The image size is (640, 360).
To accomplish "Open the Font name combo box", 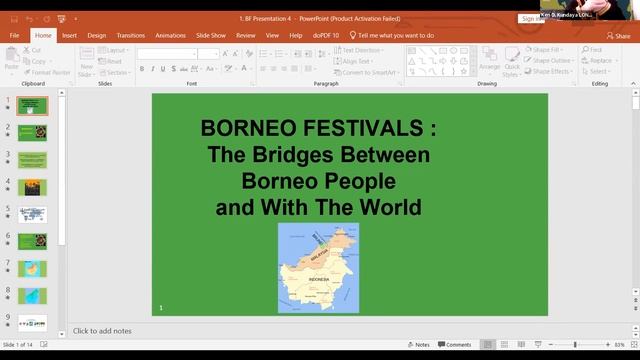I will [167, 53].
